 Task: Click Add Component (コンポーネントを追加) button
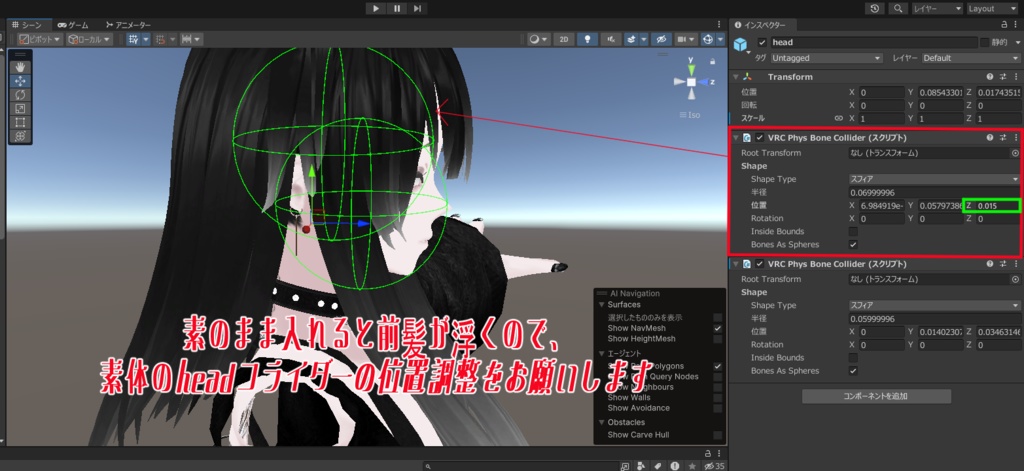[x=876, y=396]
